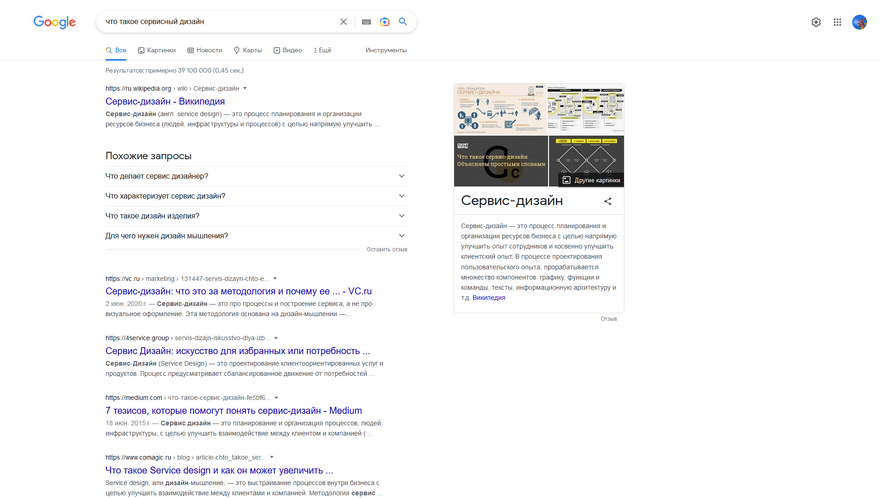
Task: Open the Ещё more options menu
Action: 323,50
